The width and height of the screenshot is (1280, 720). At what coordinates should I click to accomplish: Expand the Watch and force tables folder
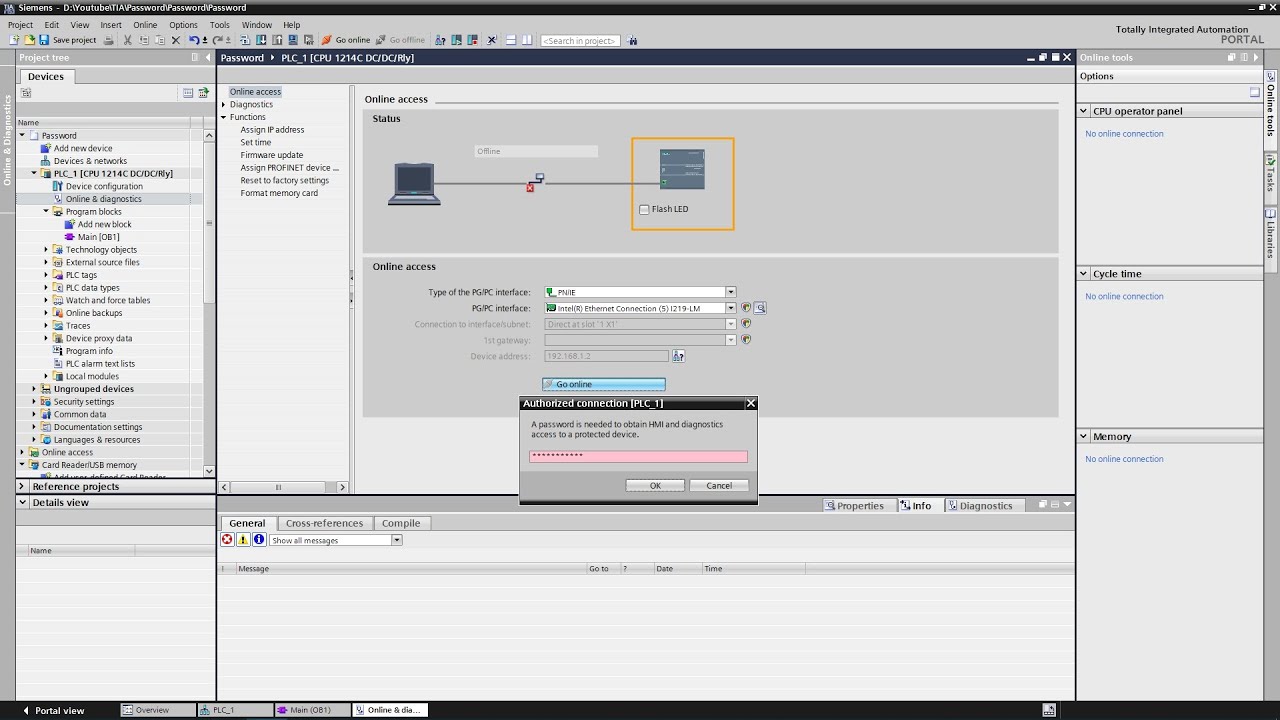pos(46,300)
